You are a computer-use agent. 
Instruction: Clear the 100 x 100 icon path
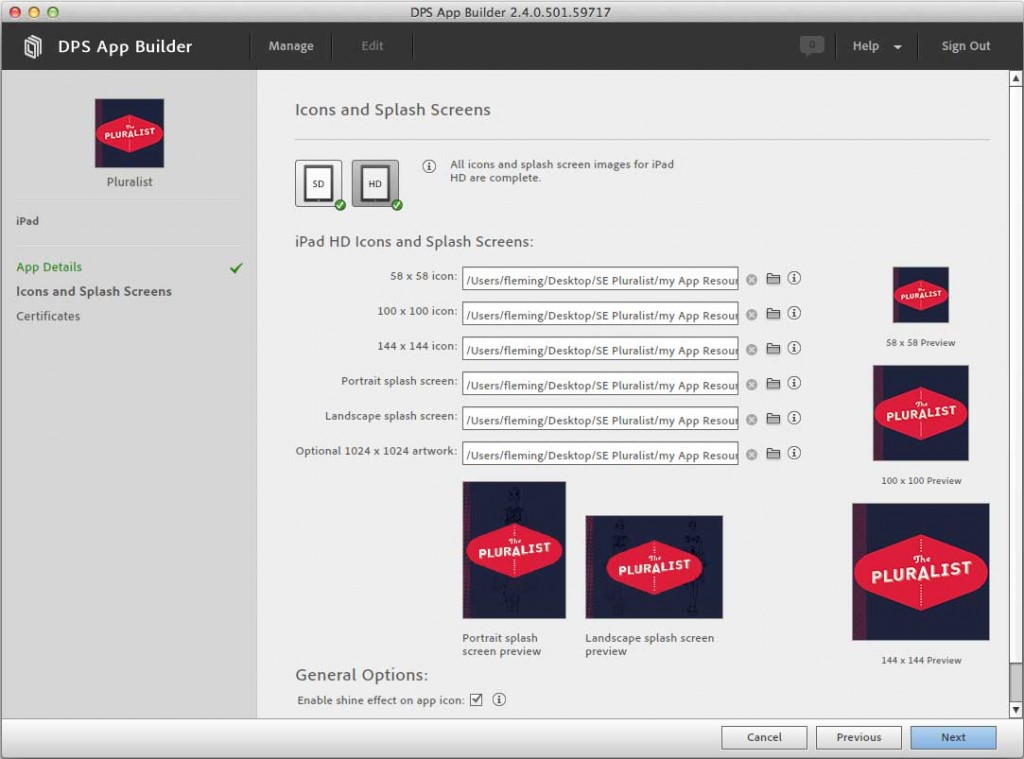[x=752, y=314]
